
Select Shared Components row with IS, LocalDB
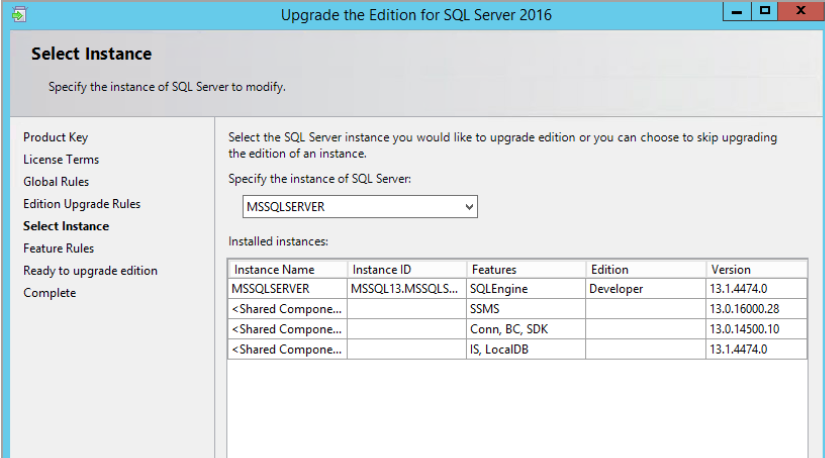pyautogui.click(x=518, y=349)
